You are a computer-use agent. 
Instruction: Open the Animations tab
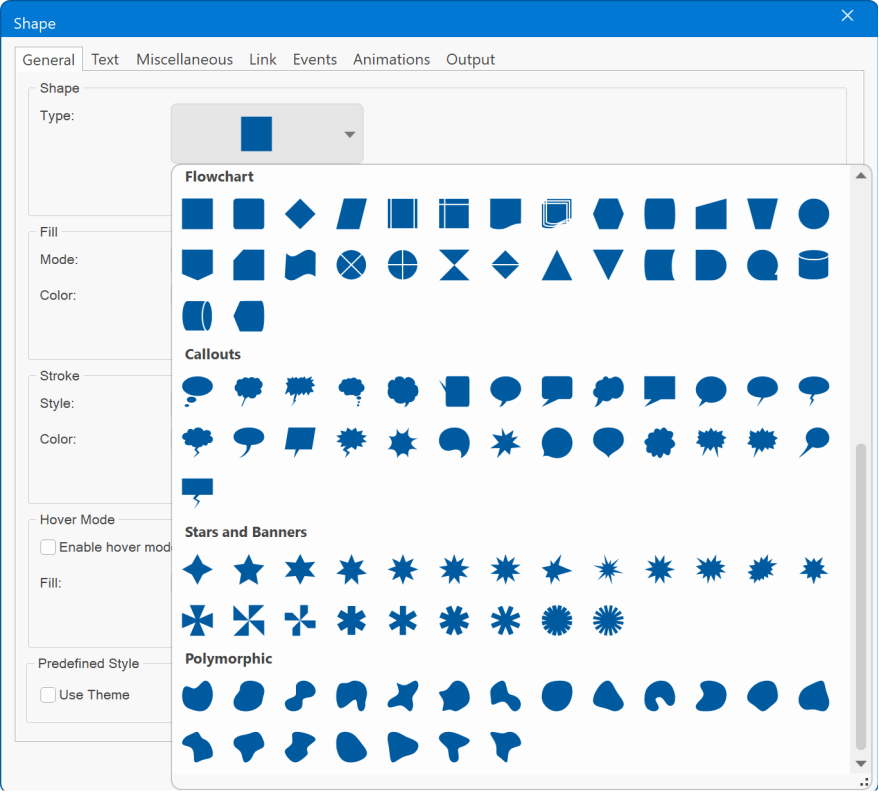click(391, 60)
